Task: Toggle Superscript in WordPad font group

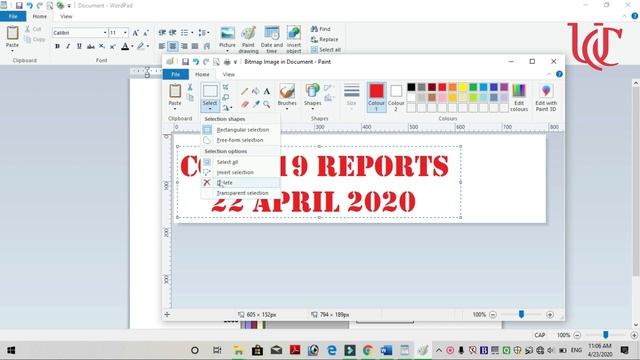Action: click(113, 46)
